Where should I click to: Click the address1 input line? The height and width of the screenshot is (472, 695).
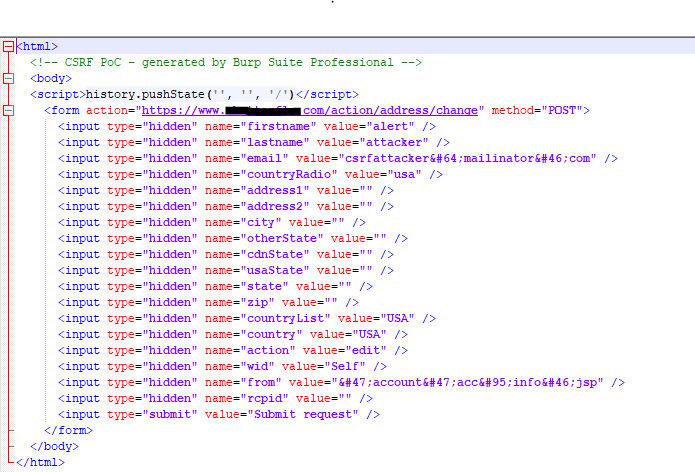coord(226,190)
